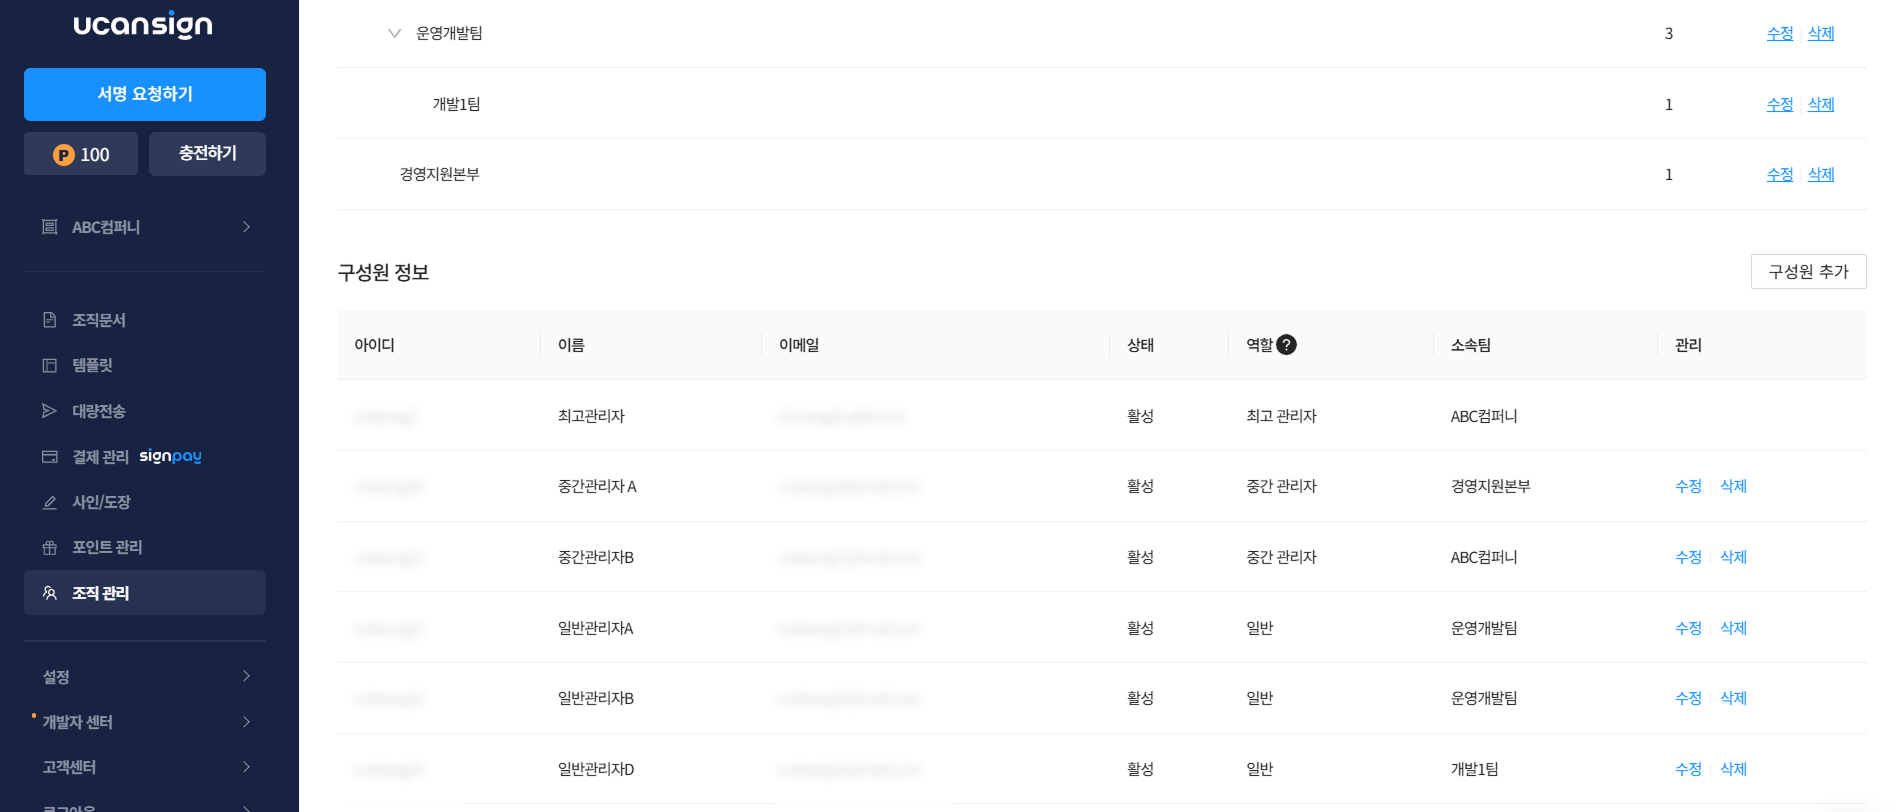Click 삭제 for member 일반관리자D
The height and width of the screenshot is (812, 1902).
coord(1733,769)
